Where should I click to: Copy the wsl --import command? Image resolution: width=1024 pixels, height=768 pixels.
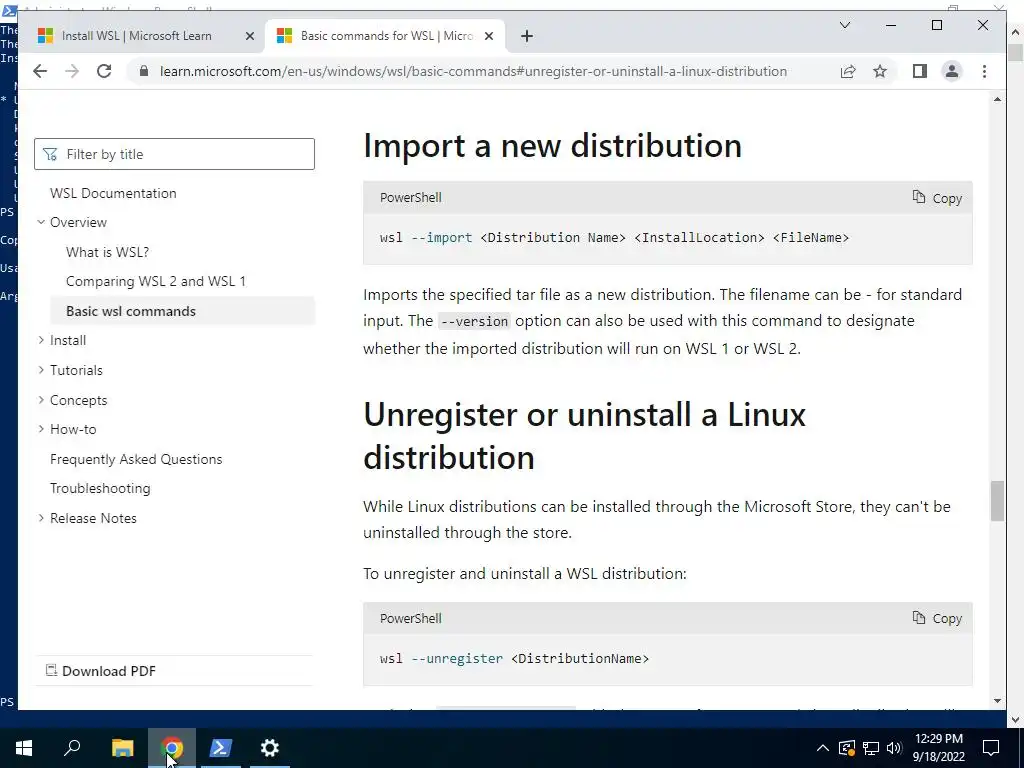937,198
